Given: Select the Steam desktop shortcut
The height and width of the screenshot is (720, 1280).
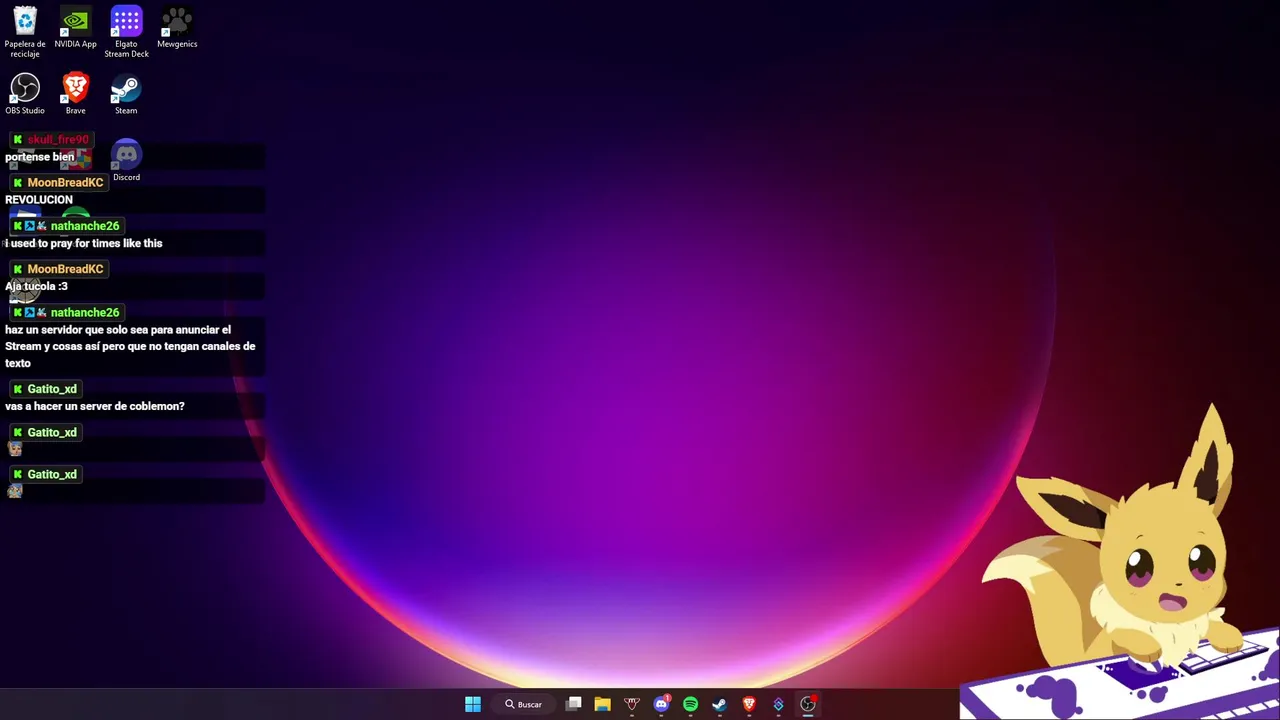Looking at the screenshot, I should point(126,94).
